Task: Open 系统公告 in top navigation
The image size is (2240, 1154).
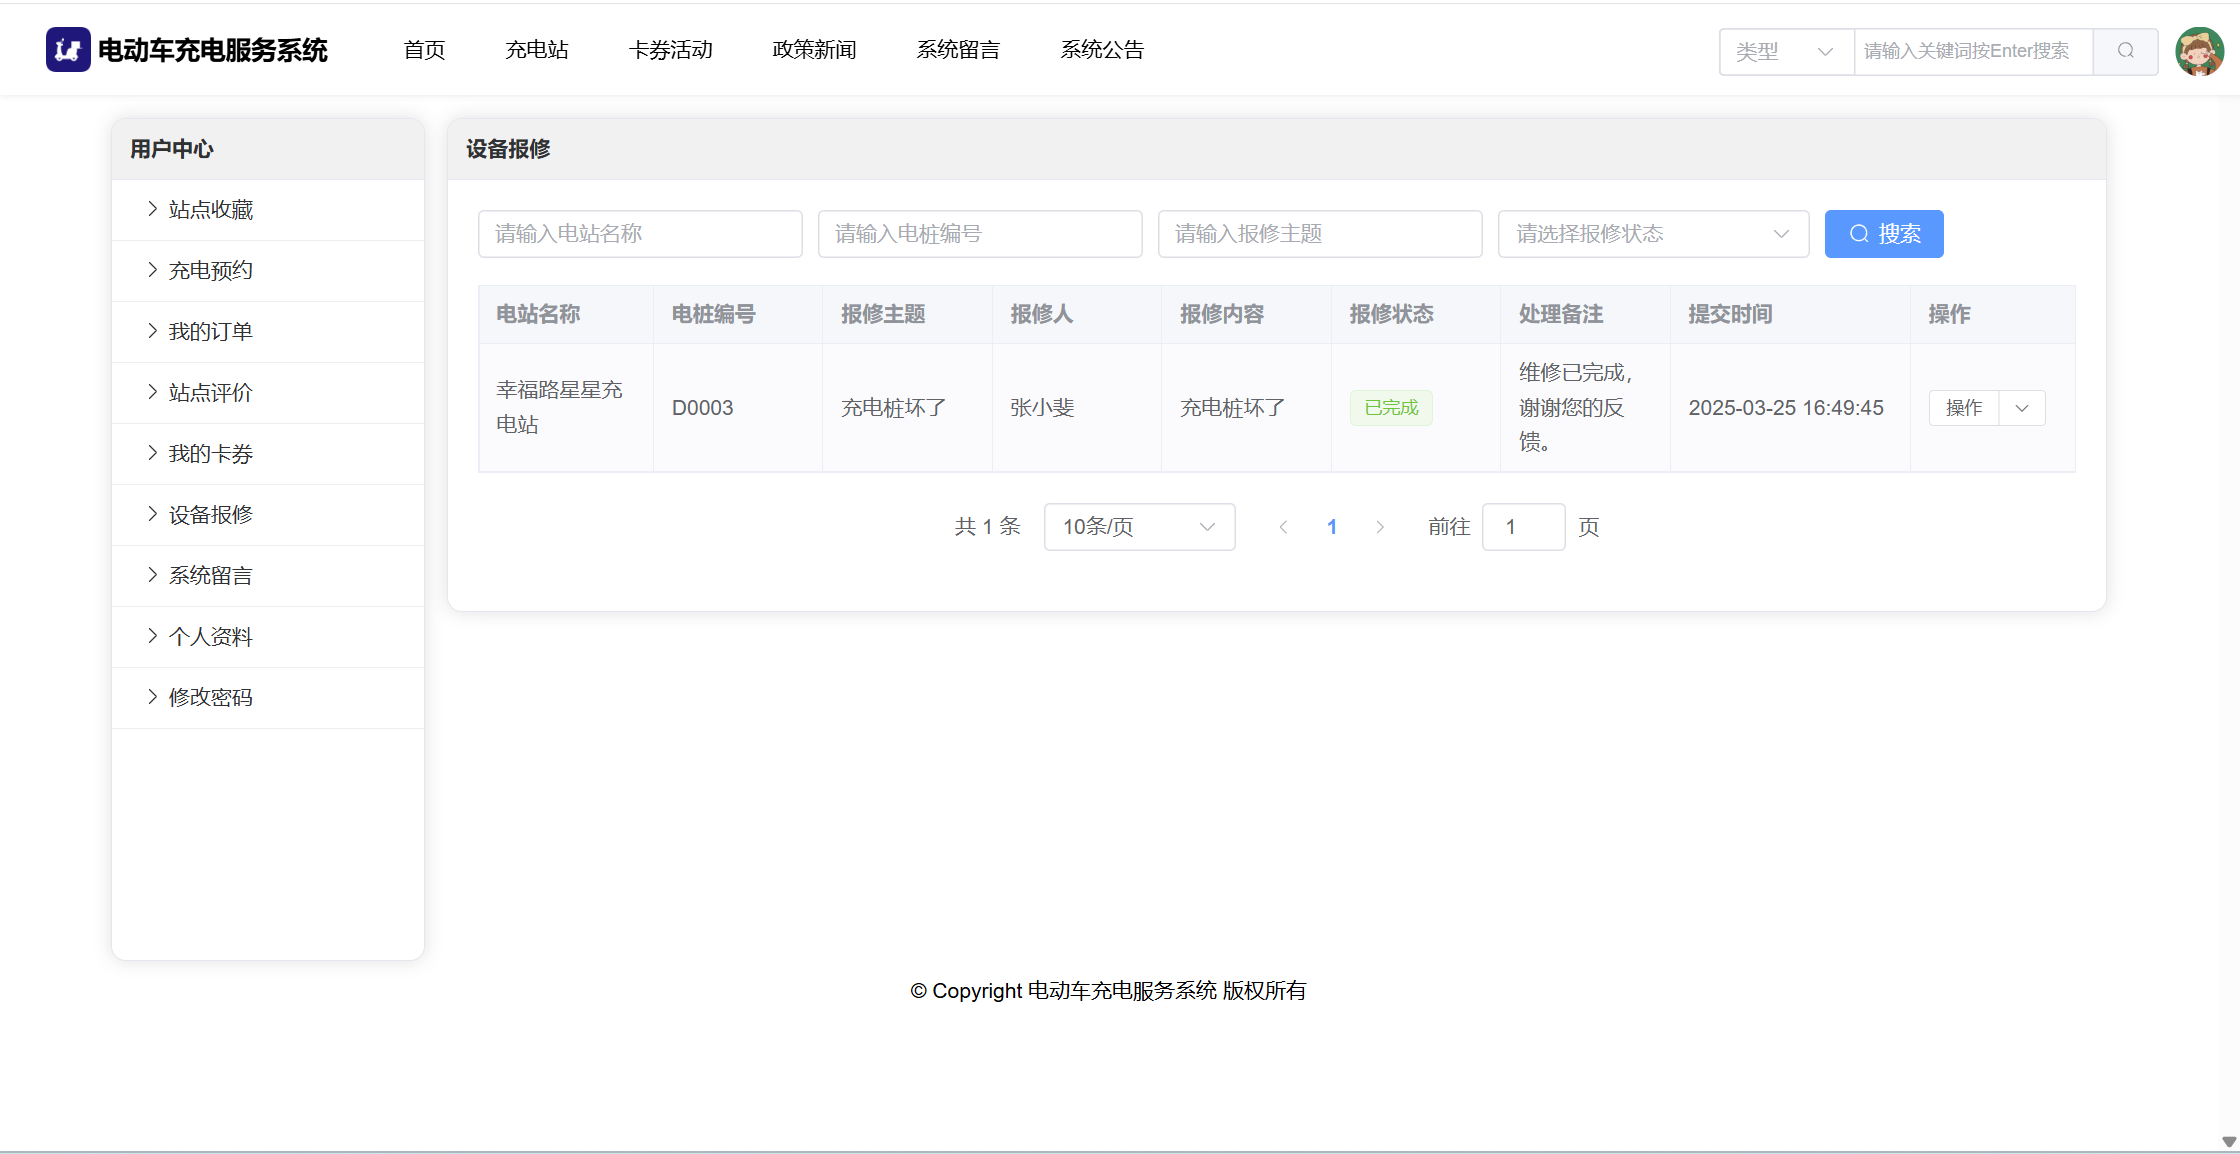Action: (1102, 50)
